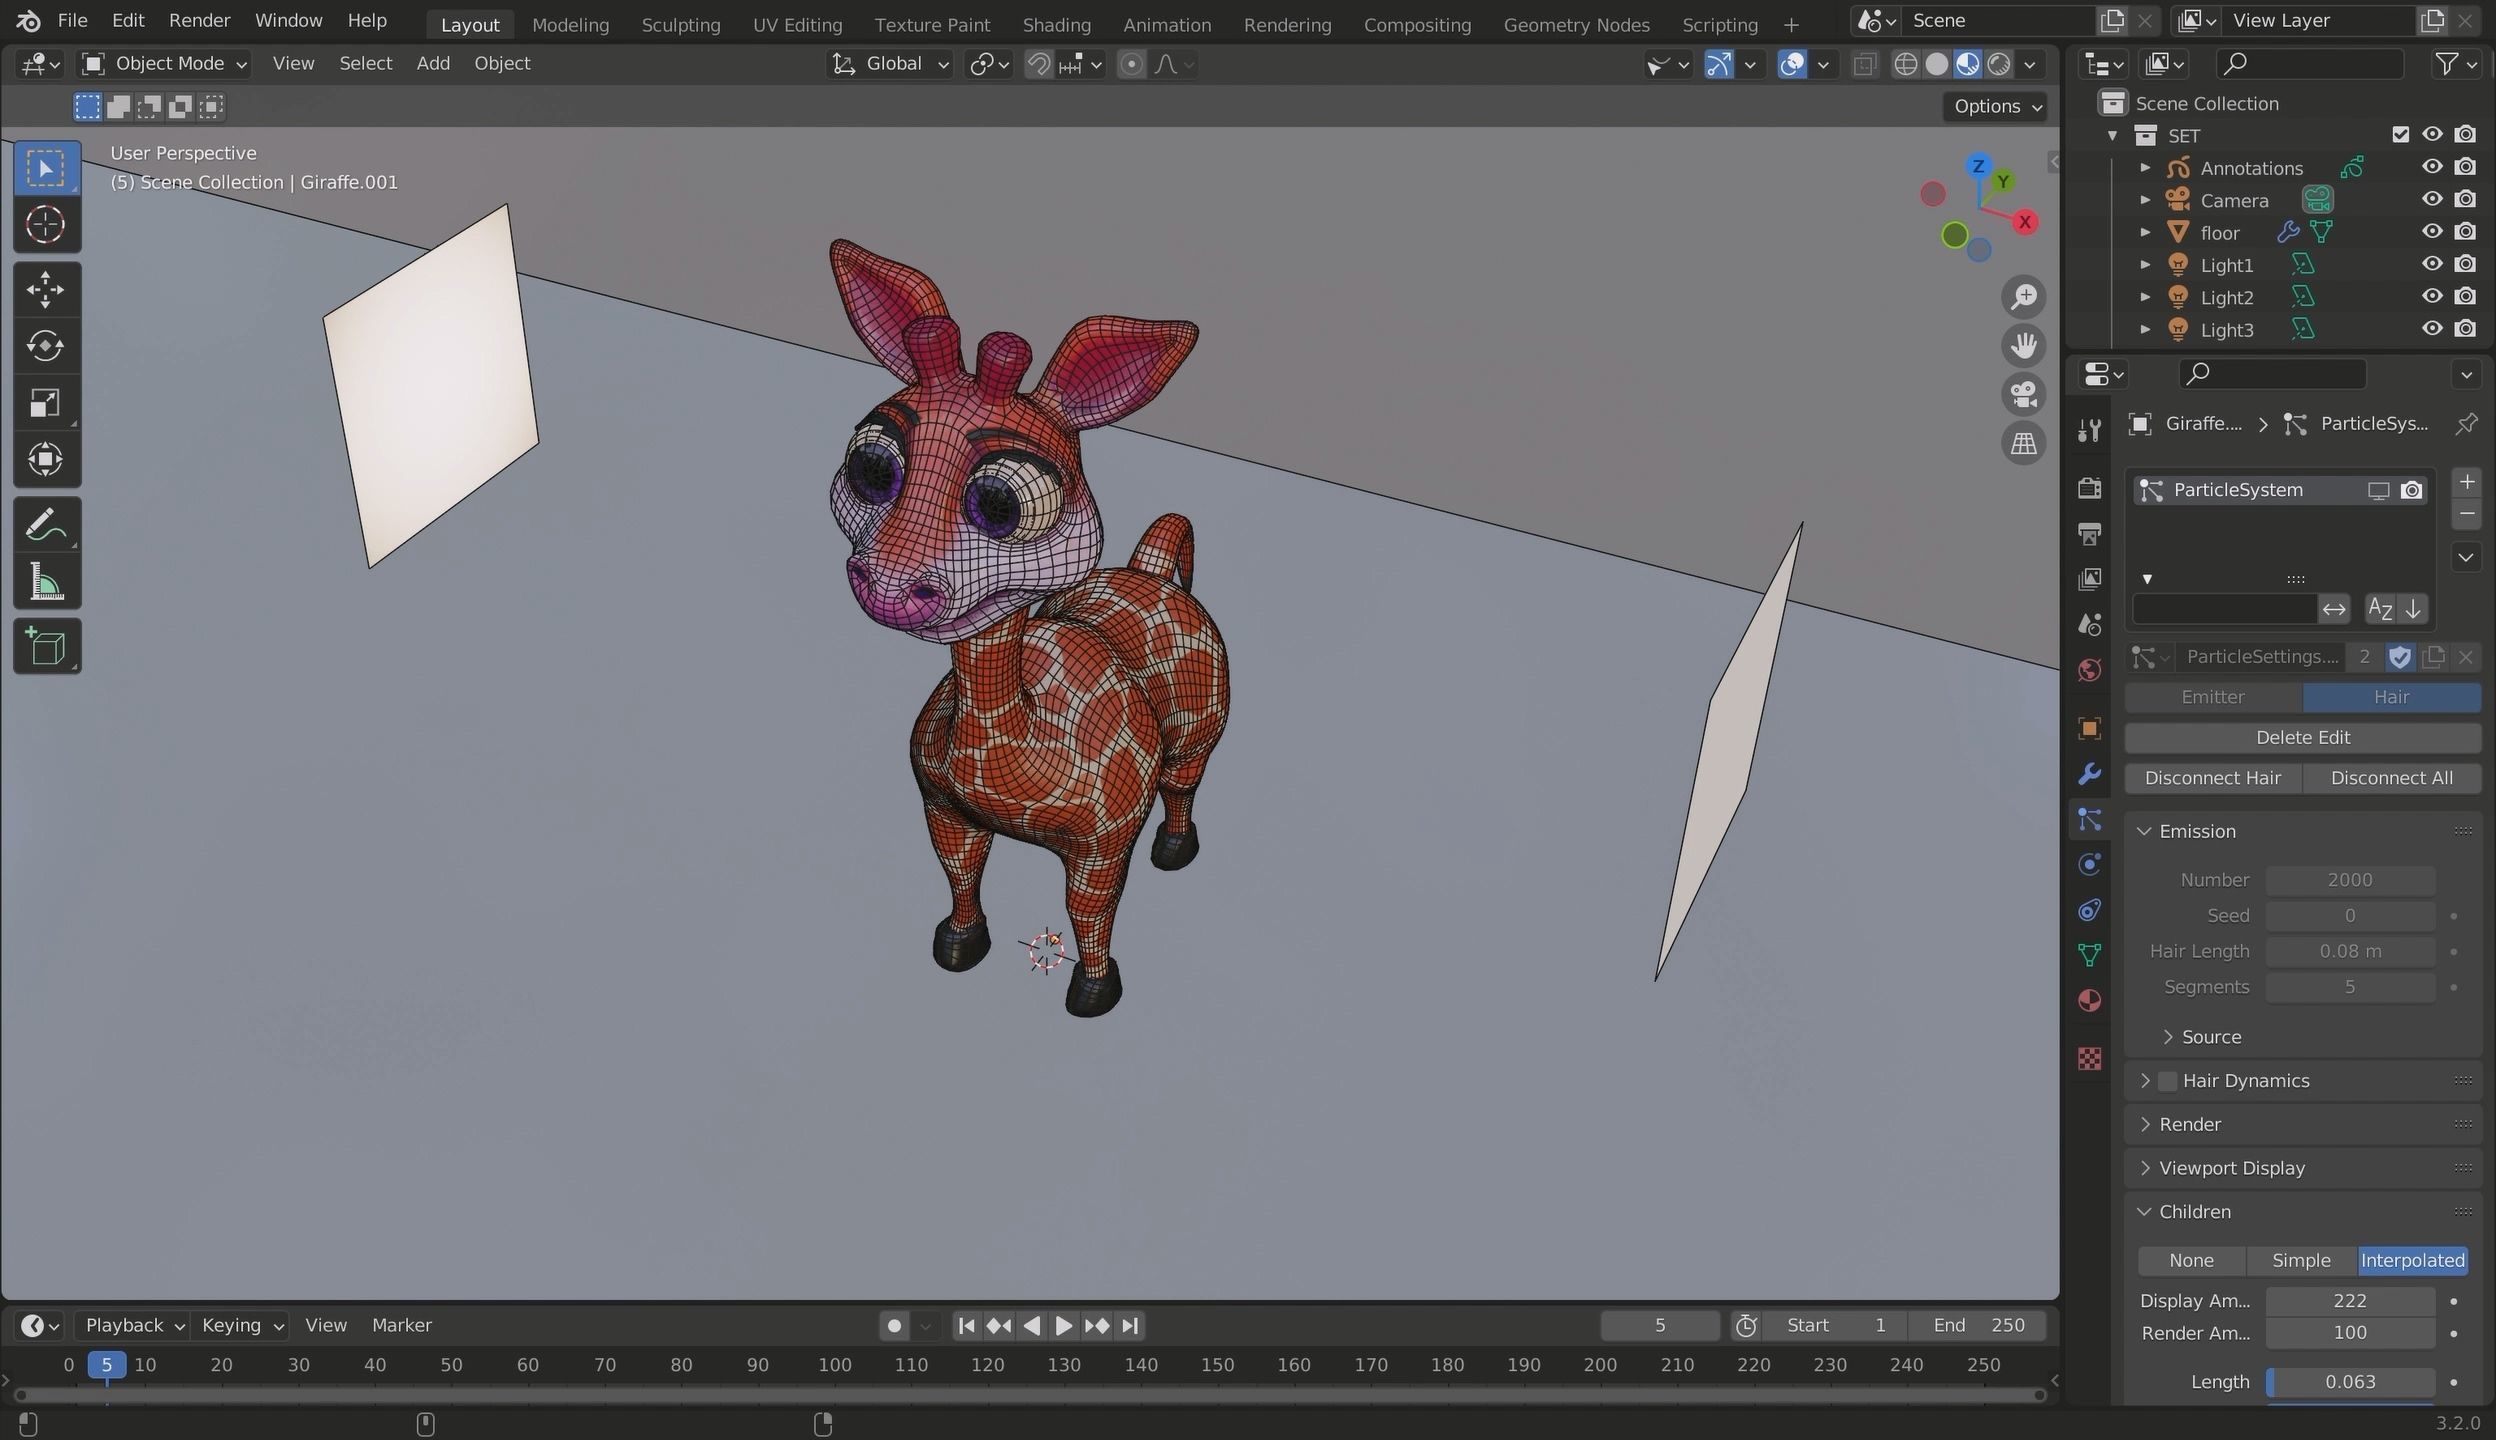Switch perspective/orthographic with grid icon
Viewport: 2496px width, 1440px height.
point(2023,443)
